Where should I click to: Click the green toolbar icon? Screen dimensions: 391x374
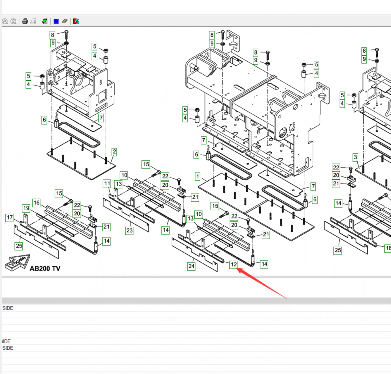tap(45, 21)
